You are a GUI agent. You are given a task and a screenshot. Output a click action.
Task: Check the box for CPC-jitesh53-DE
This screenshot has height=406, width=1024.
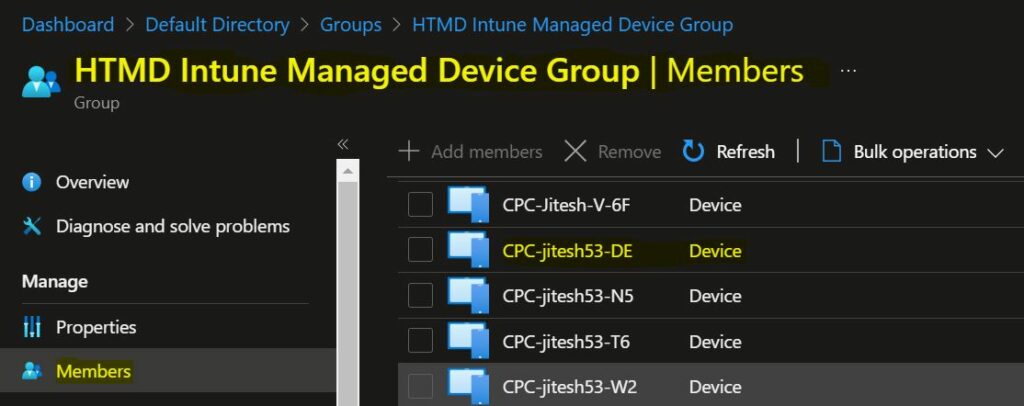(x=421, y=250)
